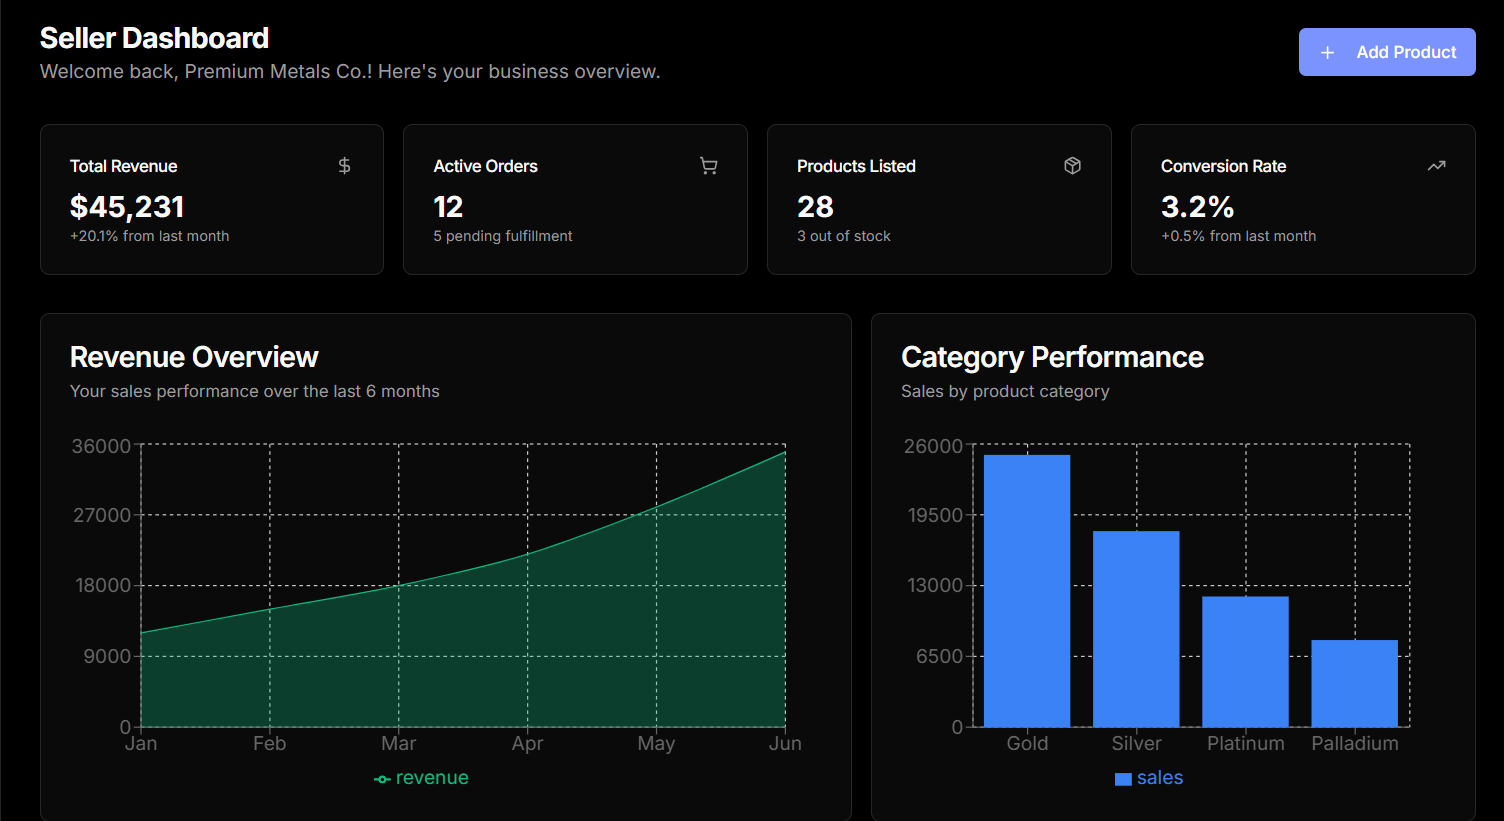The width and height of the screenshot is (1504, 821).
Task: Click the Platinum bar in the bar chart
Action: pyautogui.click(x=1245, y=660)
